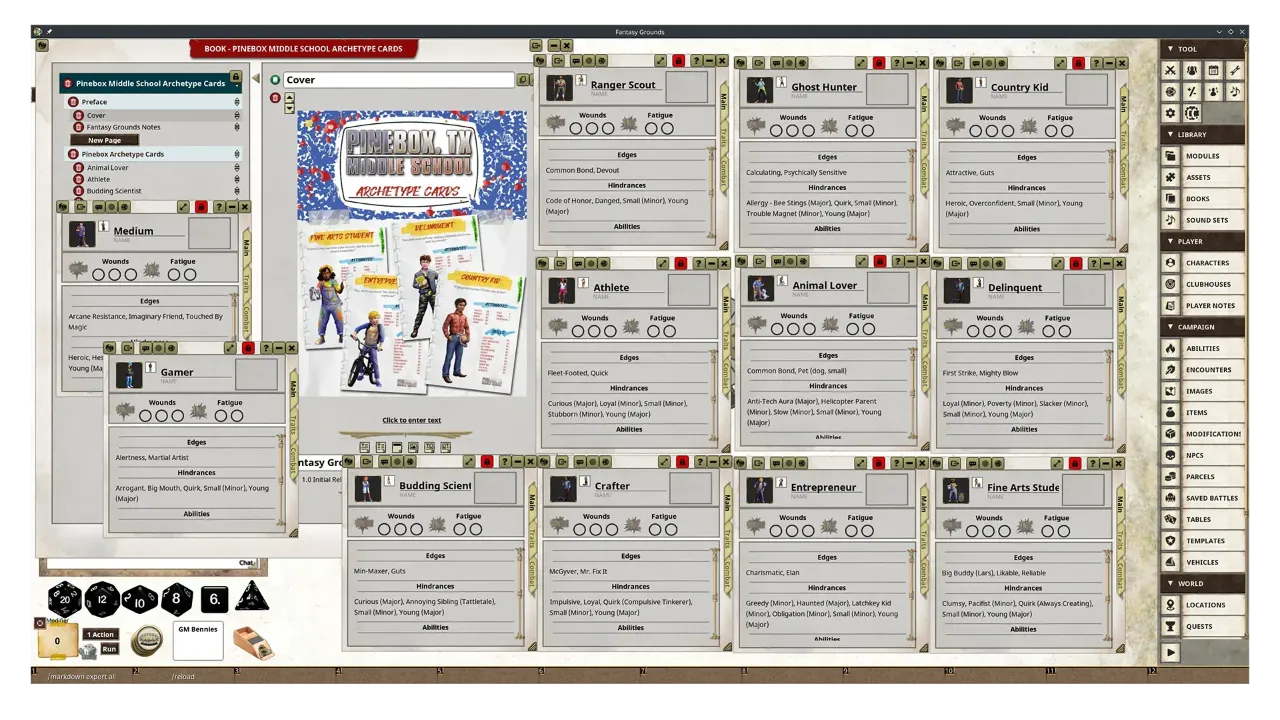Screen dimensions: 1280x720
Task: Open Encounters list
Action: tap(1204, 369)
